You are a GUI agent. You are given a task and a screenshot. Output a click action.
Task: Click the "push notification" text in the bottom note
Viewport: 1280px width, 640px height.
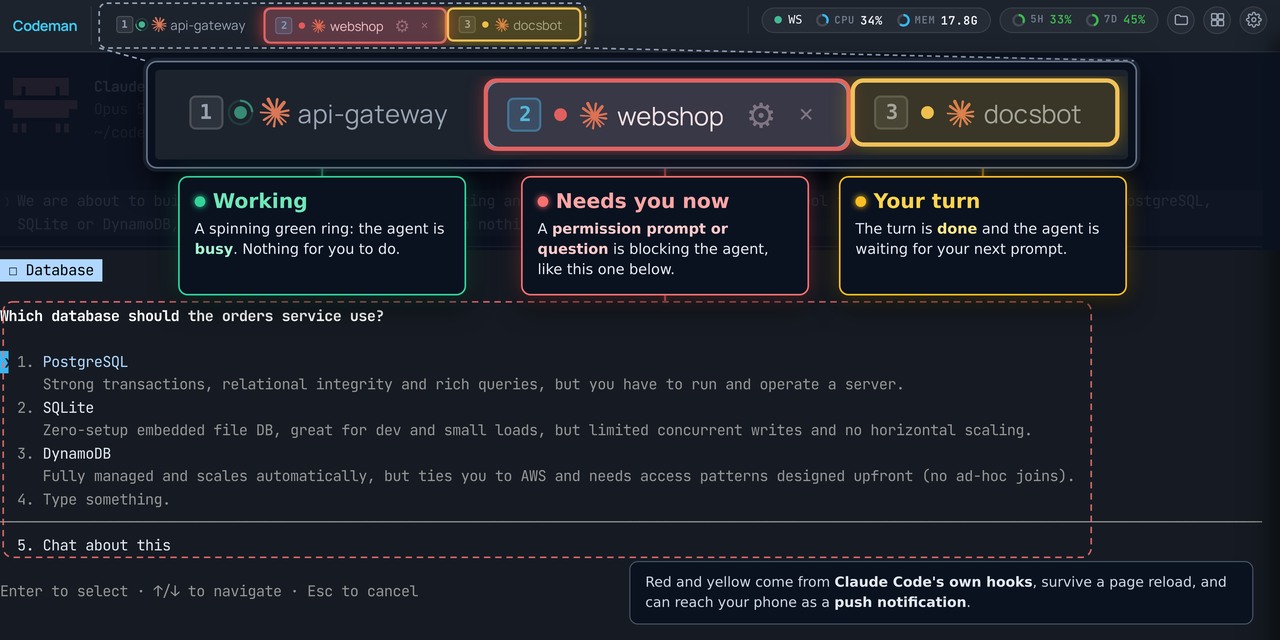pos(900,602)
